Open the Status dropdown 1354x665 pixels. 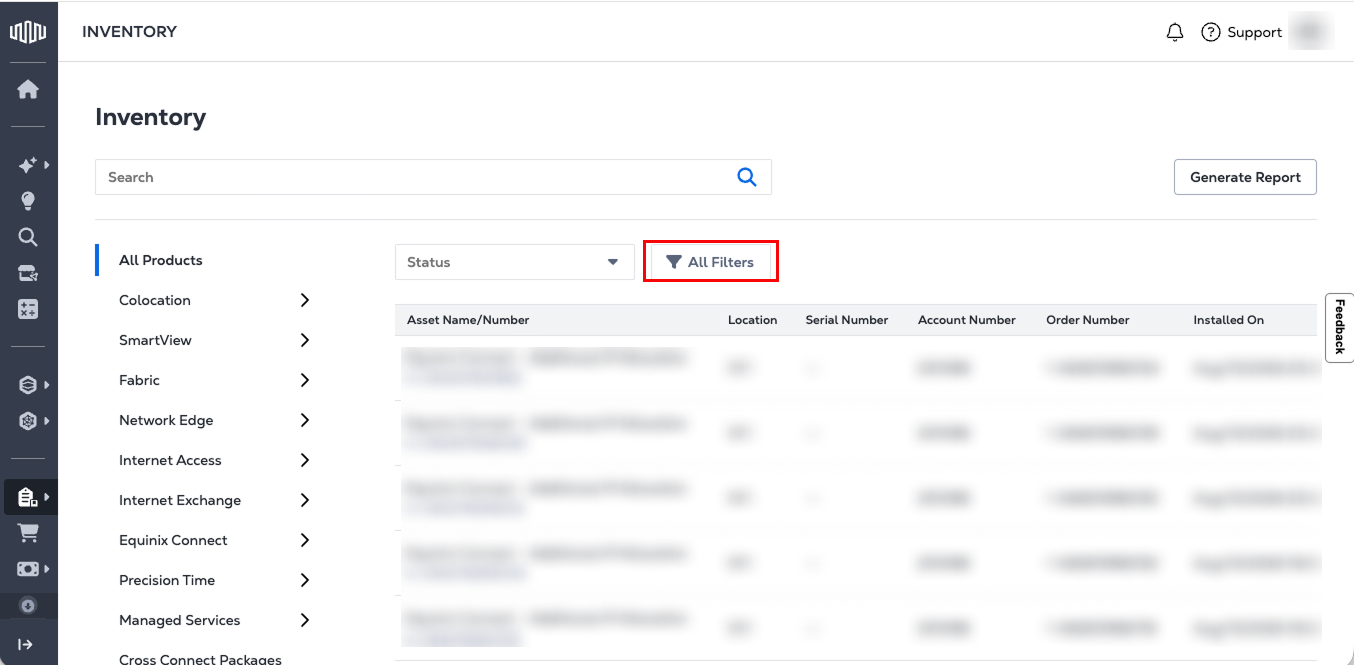[x=515, y=262]
